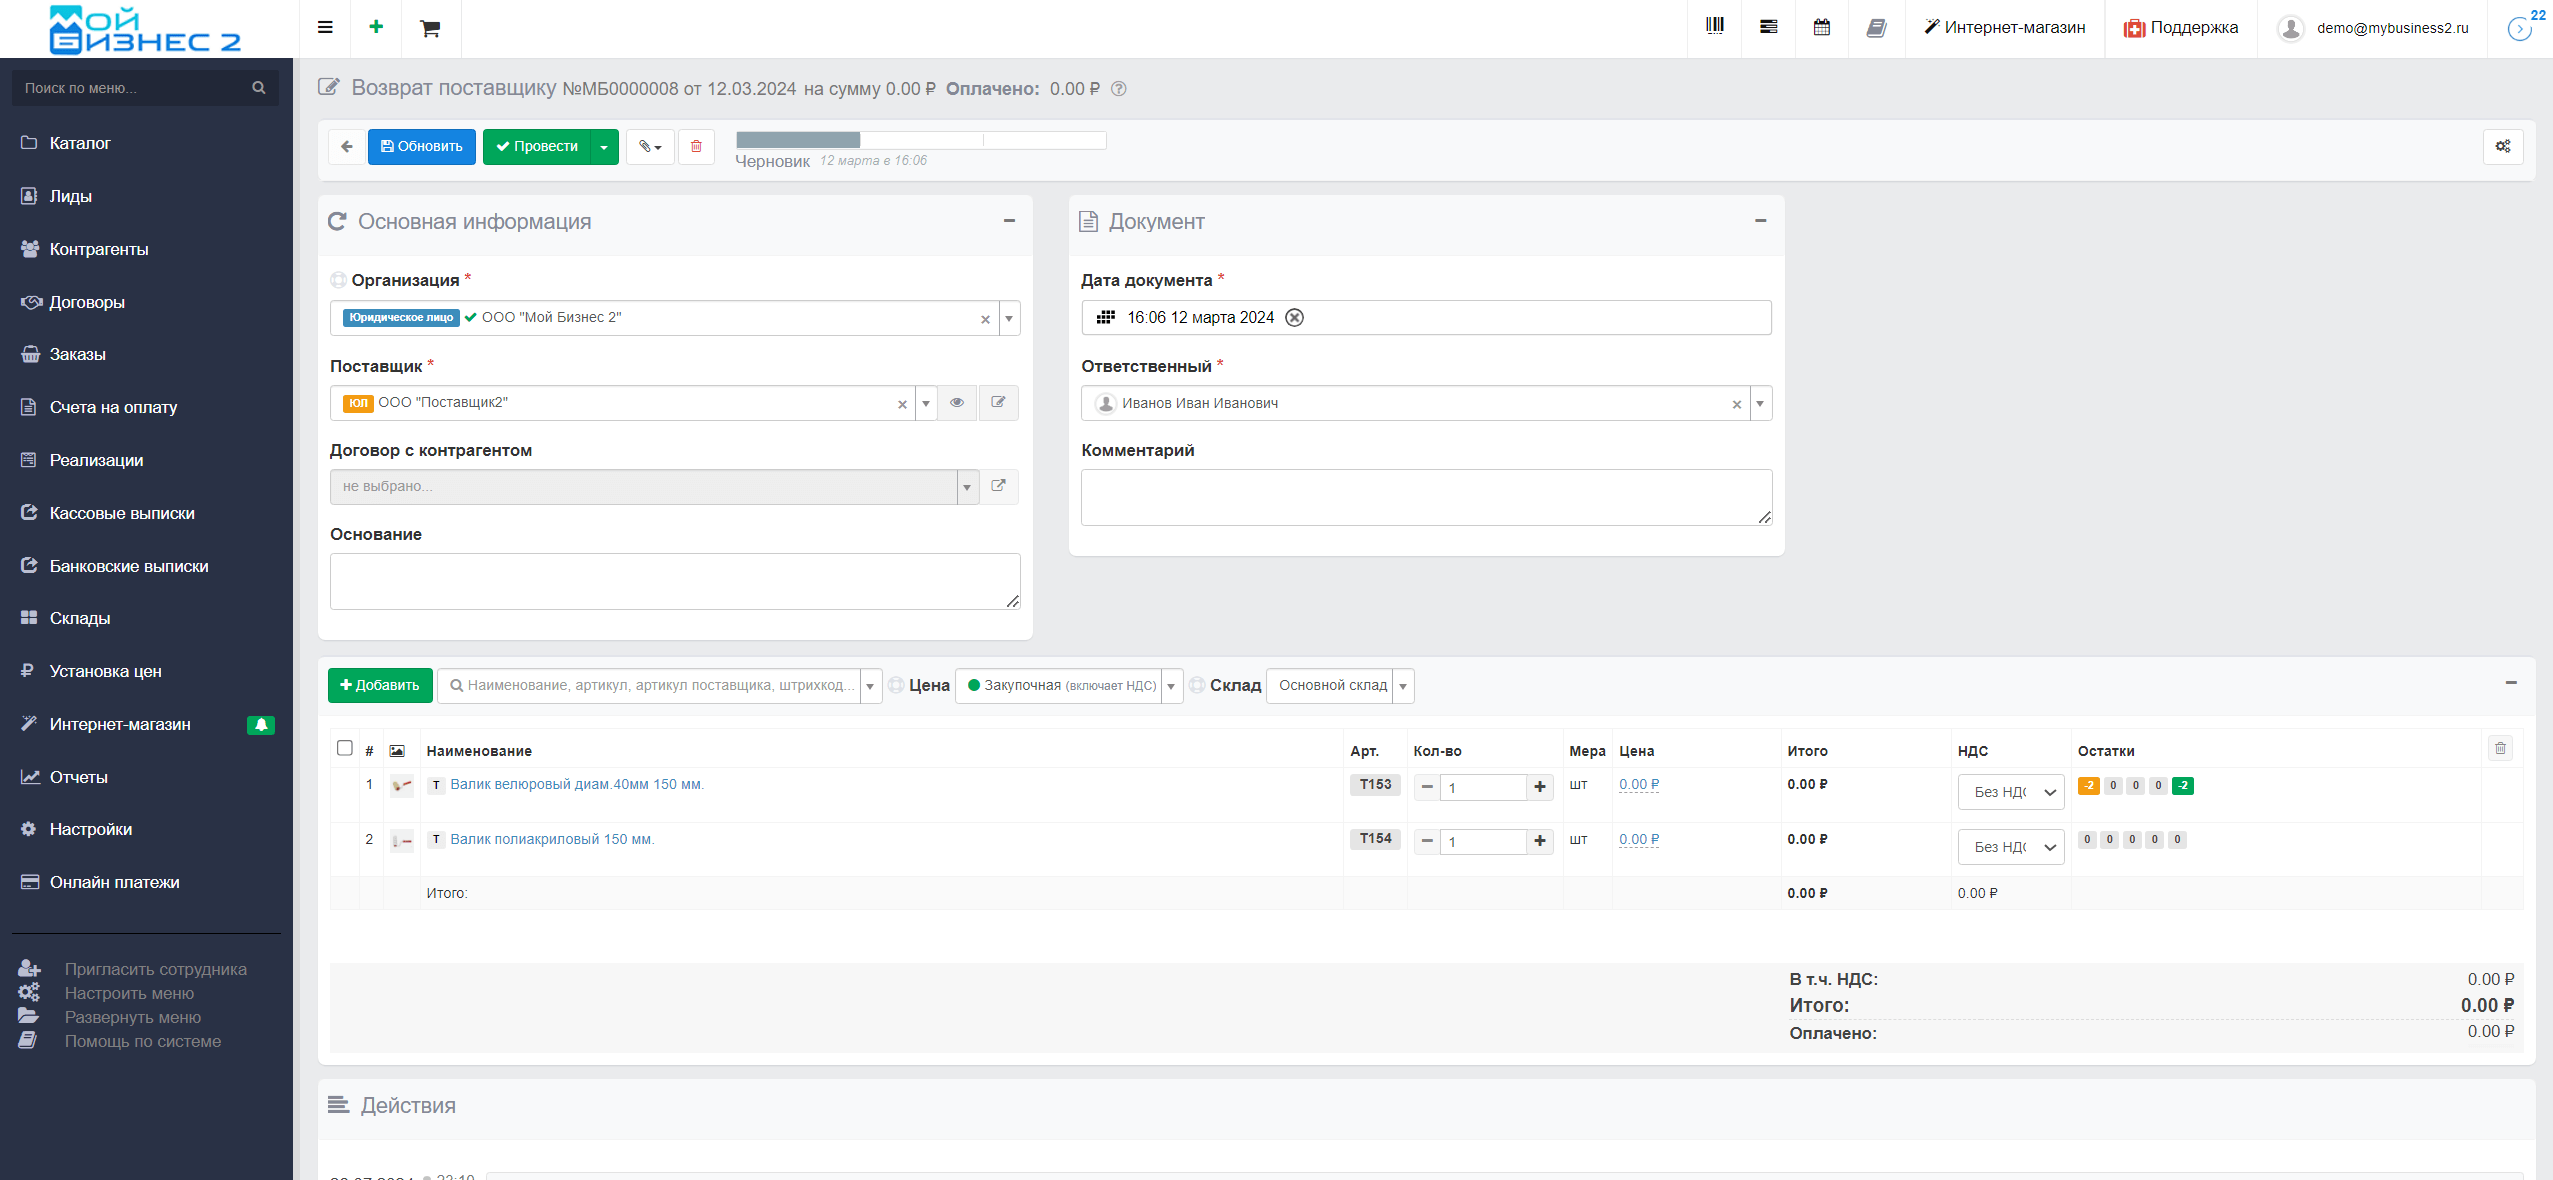Open Контрагенты in the sidebar menu

click(x=98, y=249)
